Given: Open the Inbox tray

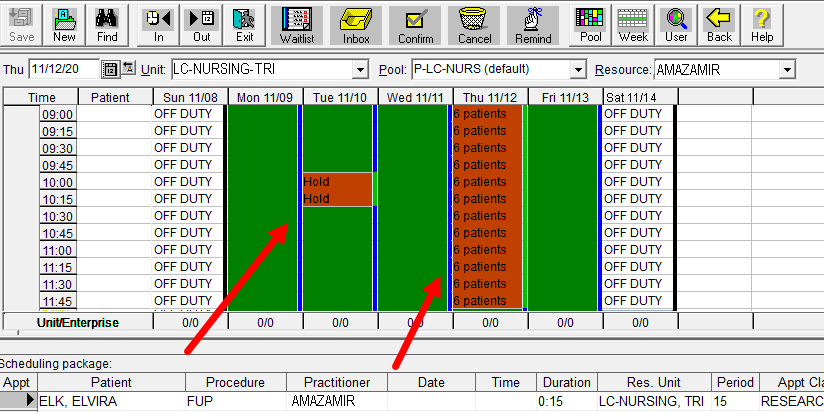Looking at the screenshot, I should click(356, 25).
